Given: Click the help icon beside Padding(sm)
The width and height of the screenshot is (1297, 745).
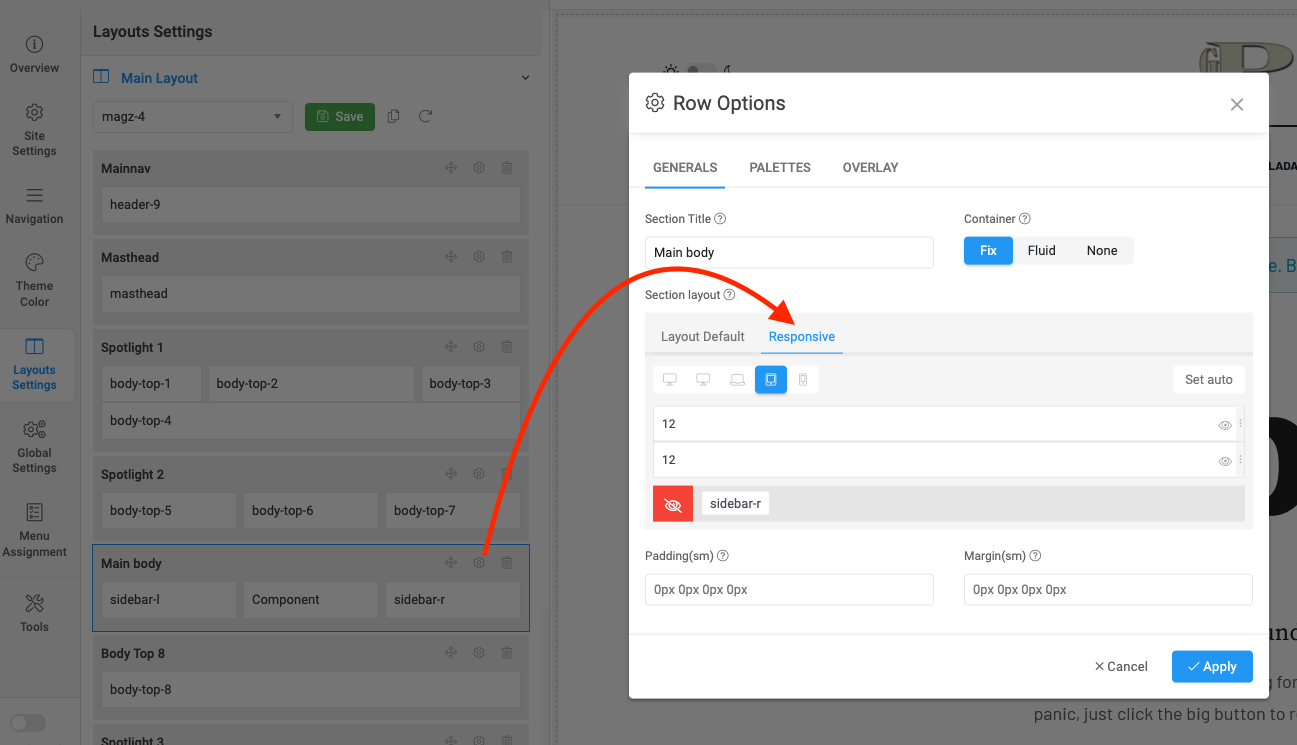Looking at the screenshot, I should coord(723,556).
